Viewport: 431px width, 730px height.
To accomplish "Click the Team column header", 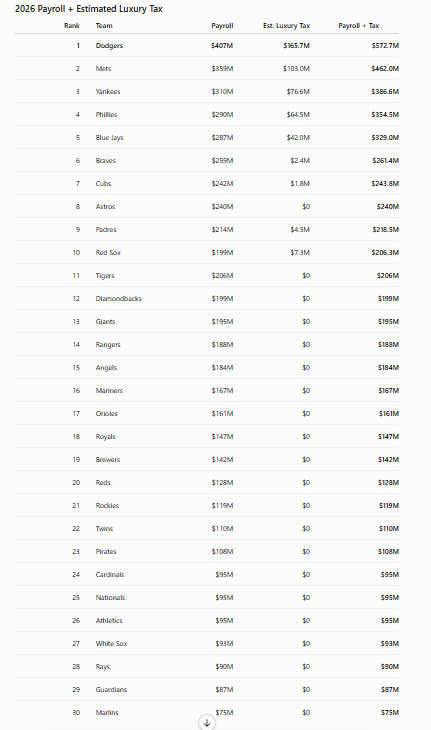I will (x=104, y=26).
